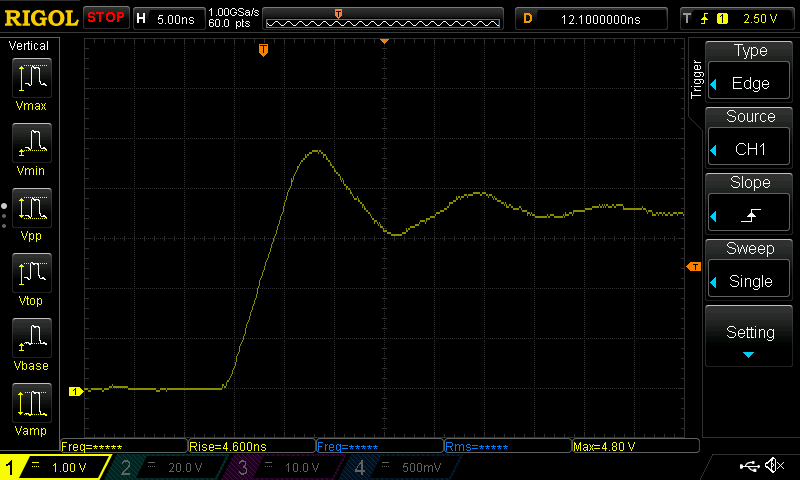Screen dimensions: 800x480
Task: Click the orange trigger level marker on right edge
Action: click(692, 266)
